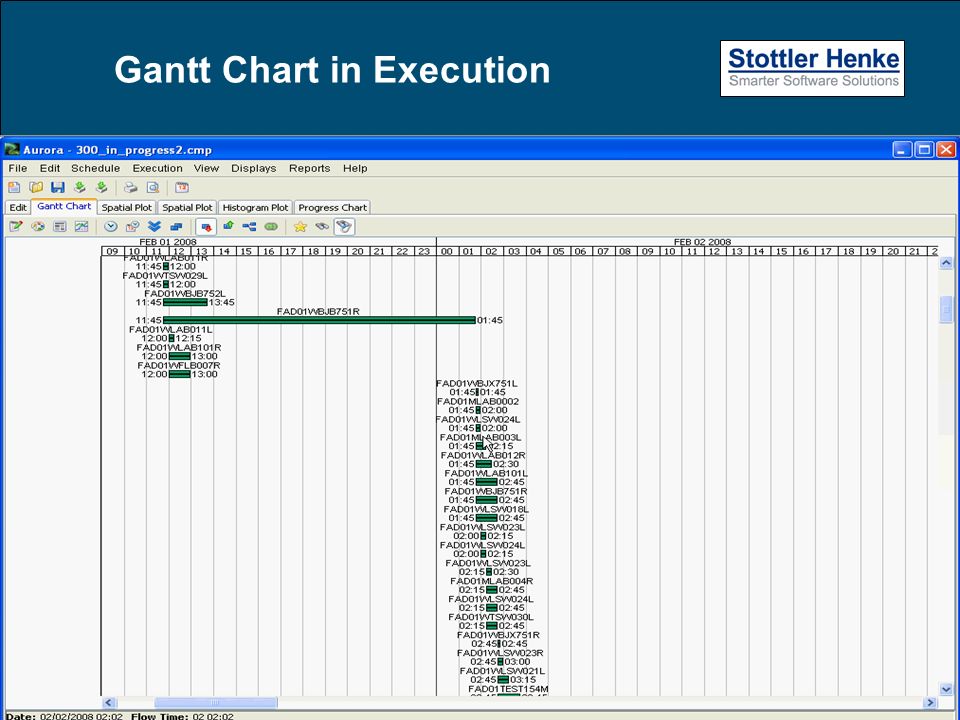Toggle the highlighted red-blue arrow toolbar button
This screenshot has width=960, height=720.
click(x=206, y=227)
